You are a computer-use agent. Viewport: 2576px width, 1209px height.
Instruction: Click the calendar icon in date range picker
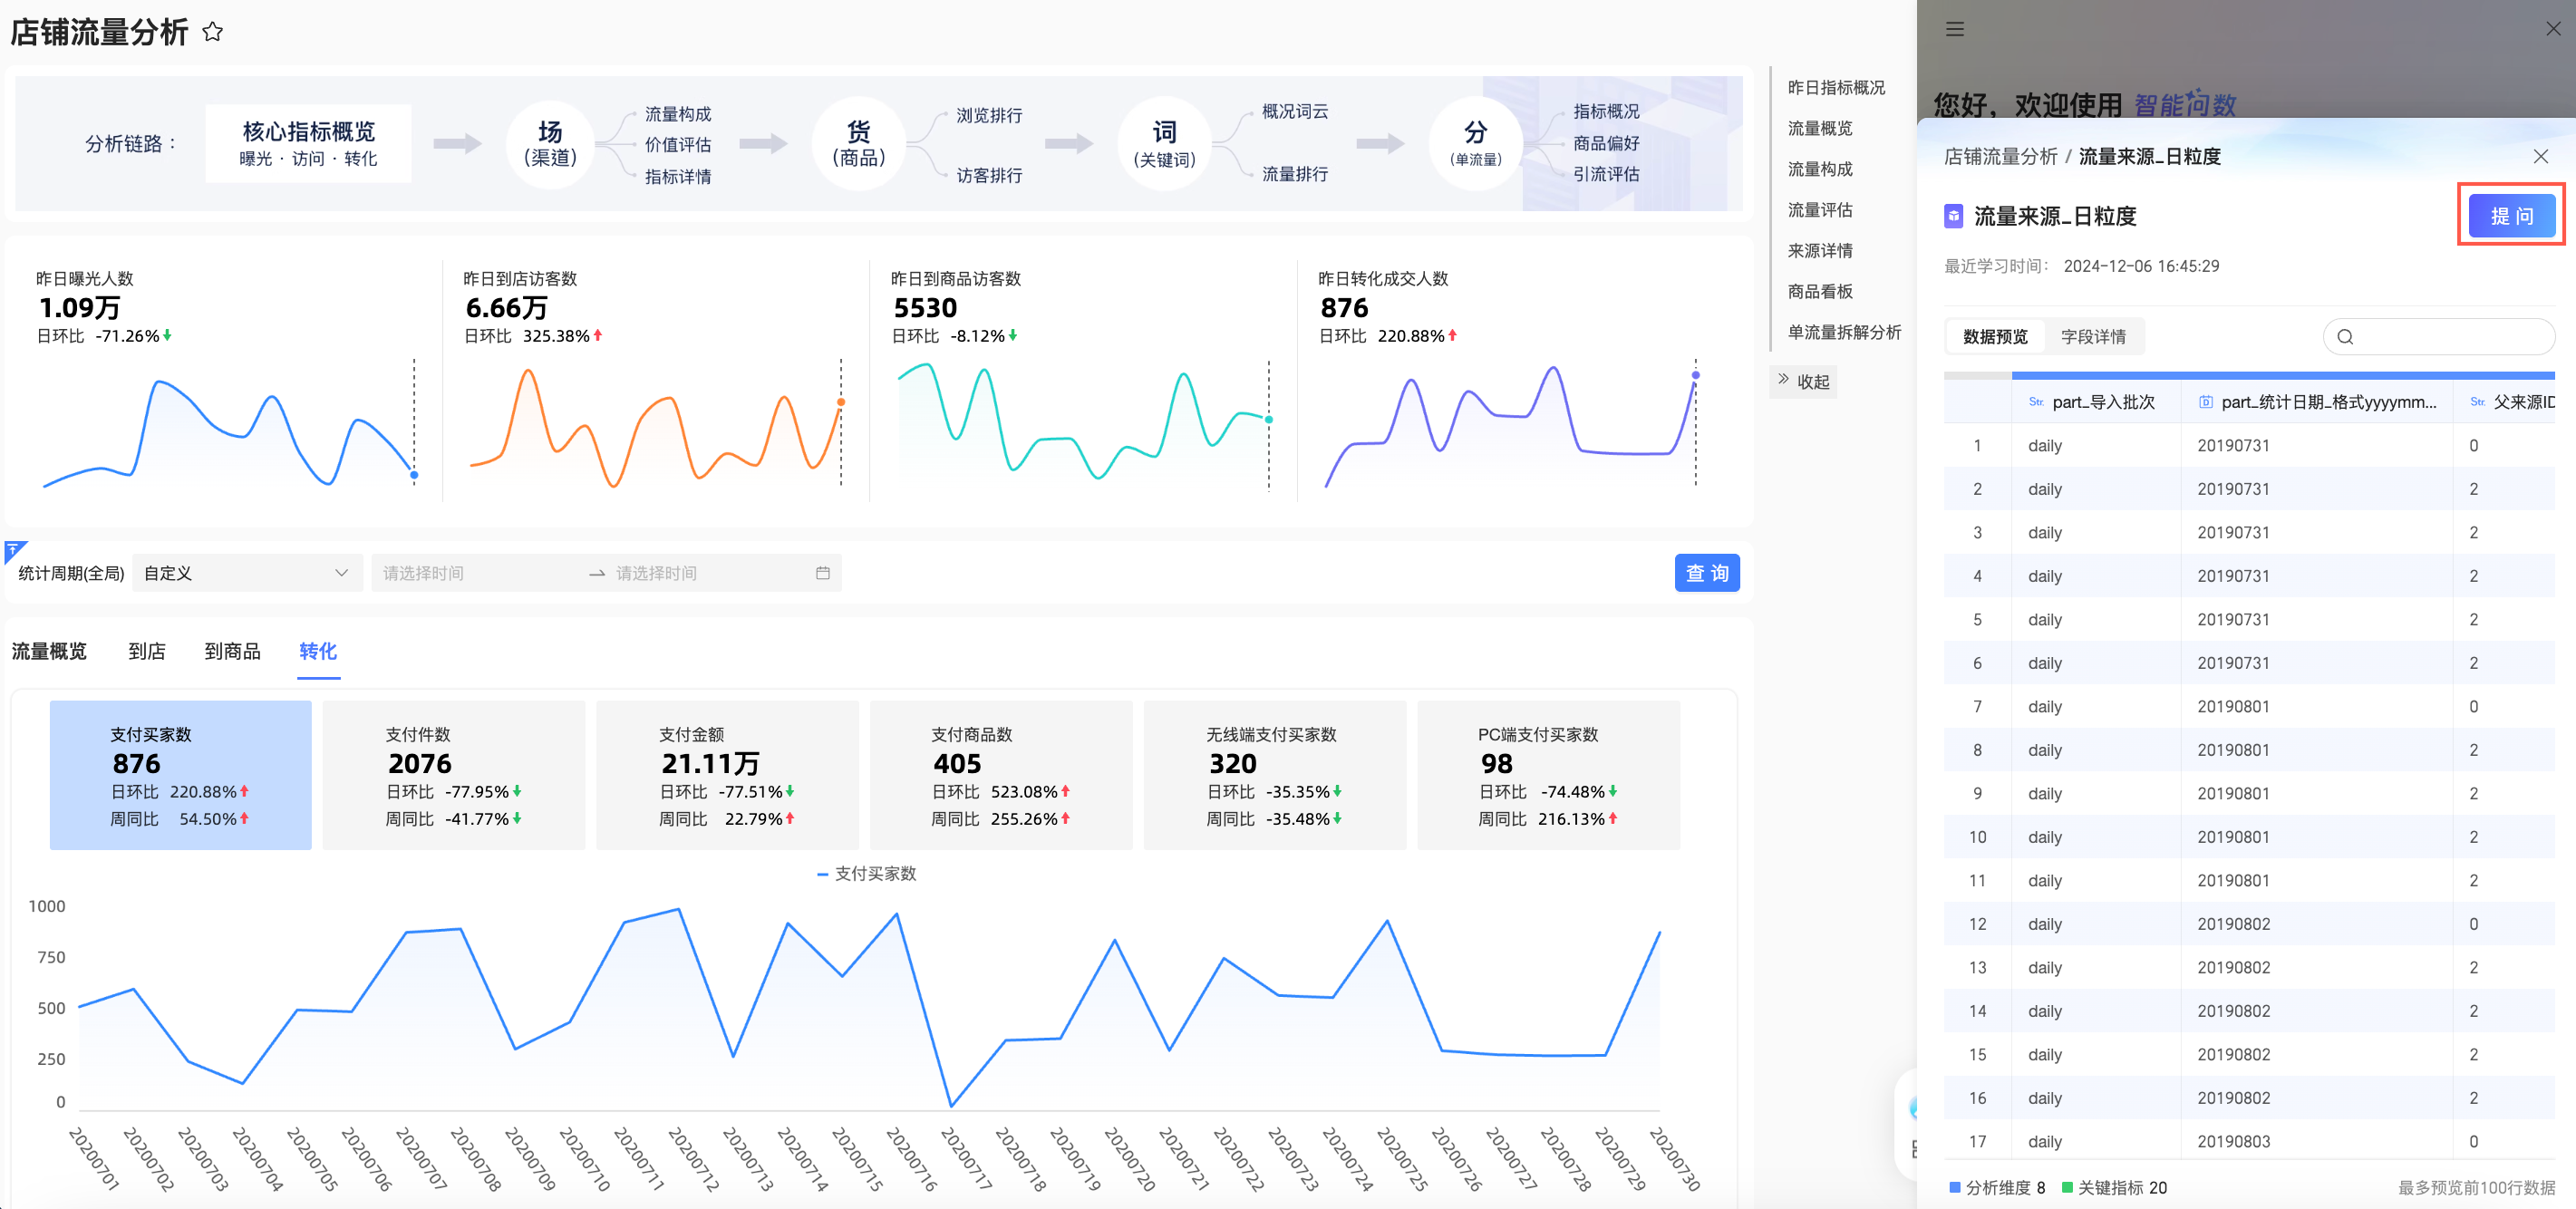coord(822,573)
